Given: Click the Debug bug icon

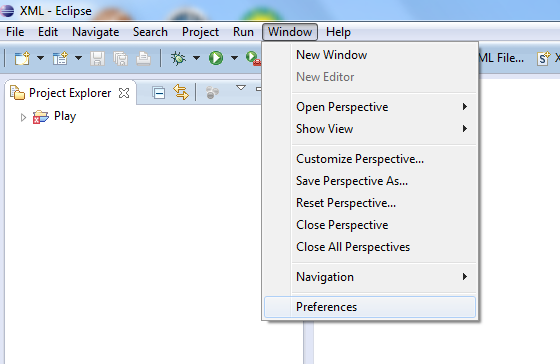Looking at the screenshot, I should click(178, 58).
